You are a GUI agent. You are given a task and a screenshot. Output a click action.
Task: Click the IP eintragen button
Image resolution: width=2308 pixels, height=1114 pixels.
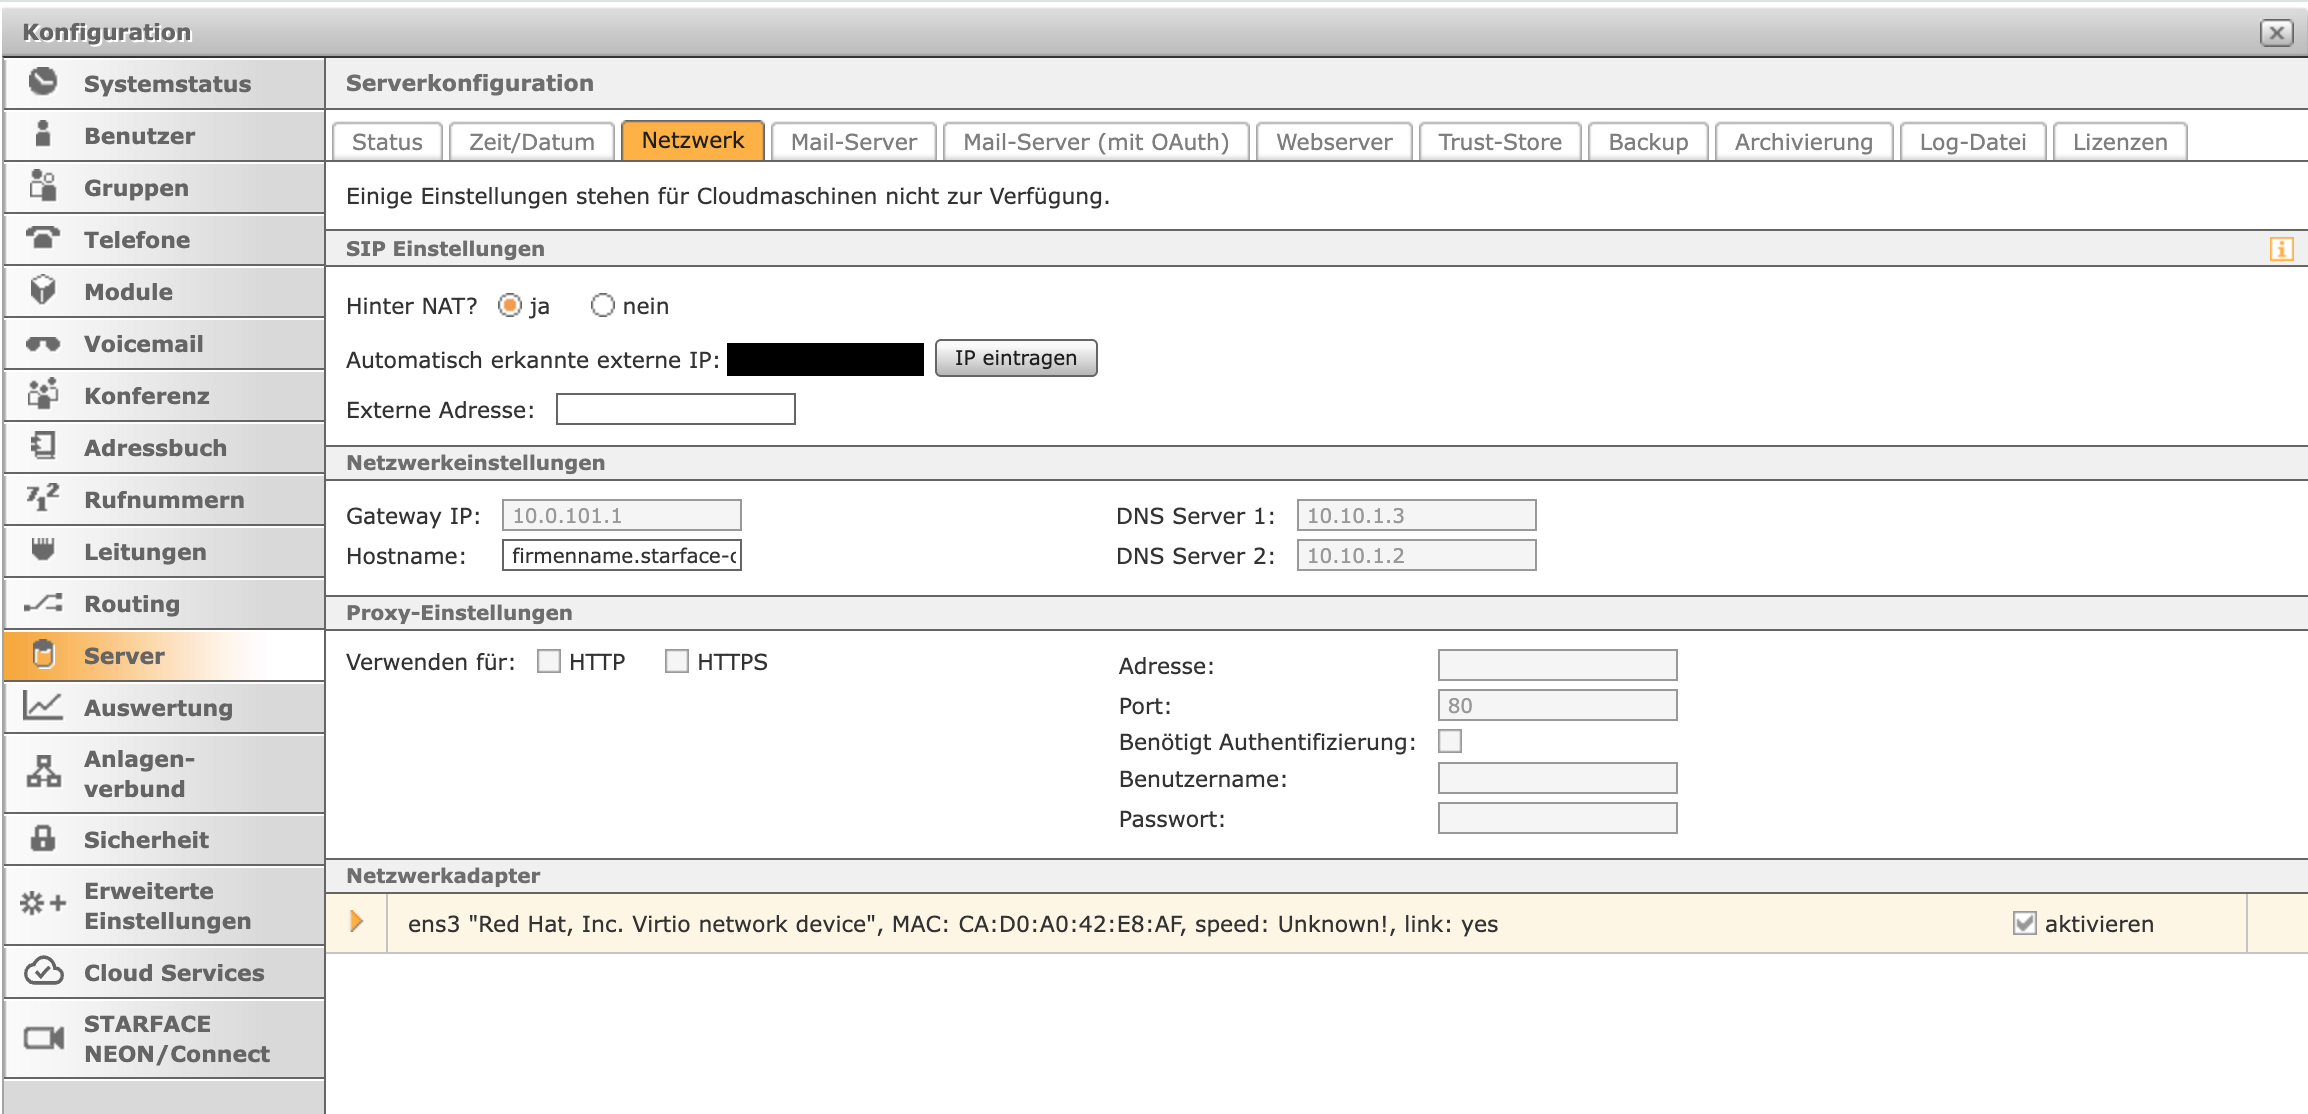click(x=1016, y=358)
